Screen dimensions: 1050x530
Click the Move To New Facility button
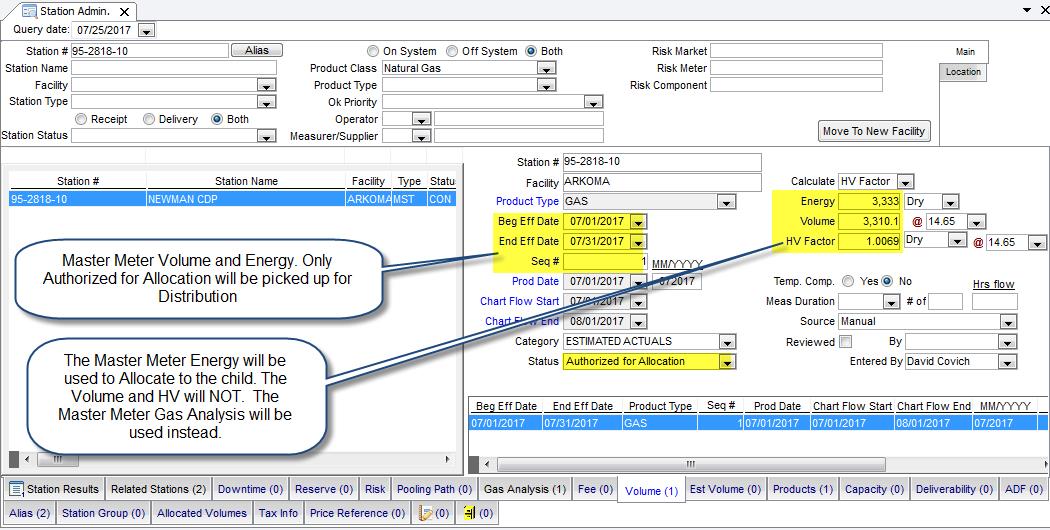point(874,131)
